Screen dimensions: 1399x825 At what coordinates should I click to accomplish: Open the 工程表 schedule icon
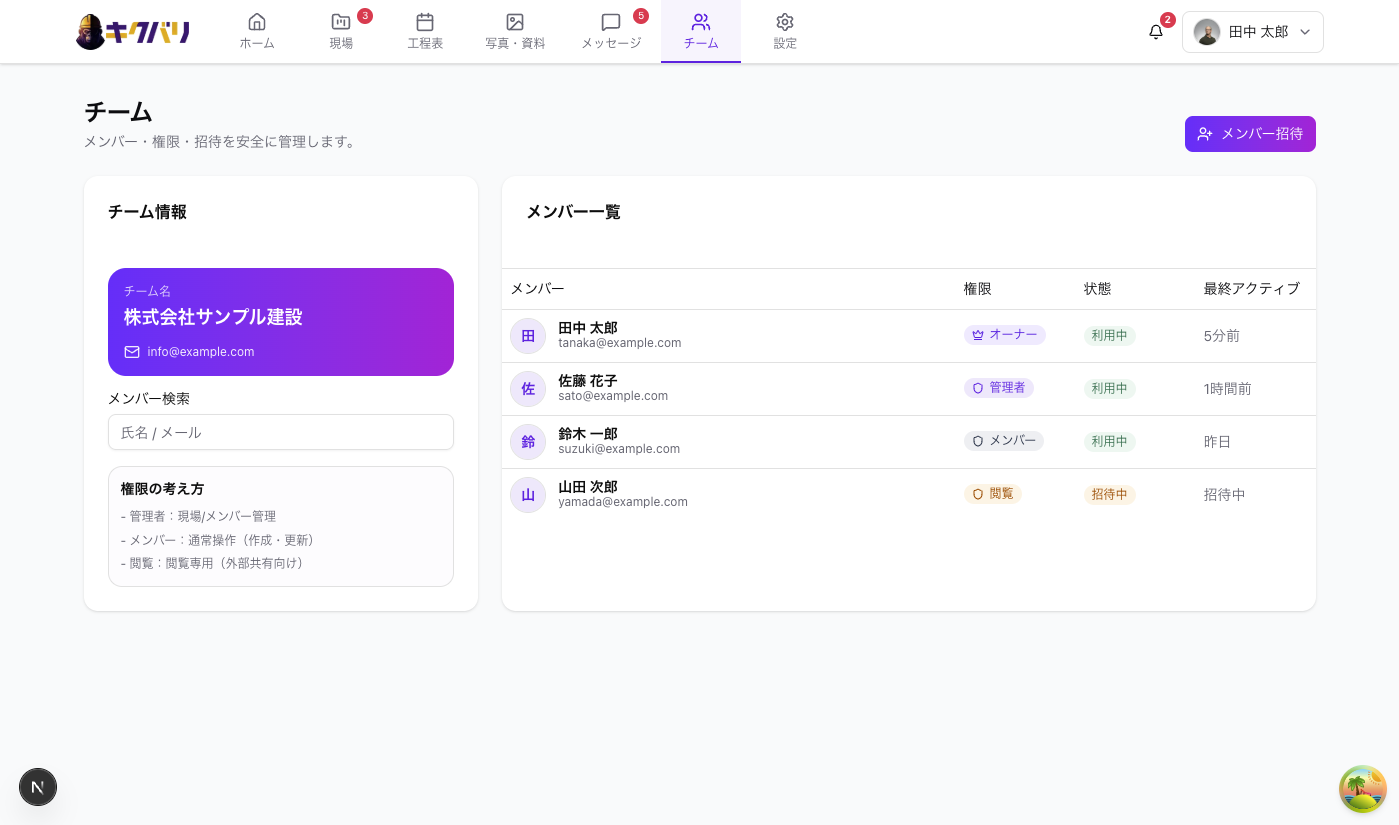(x=425, y=31)
